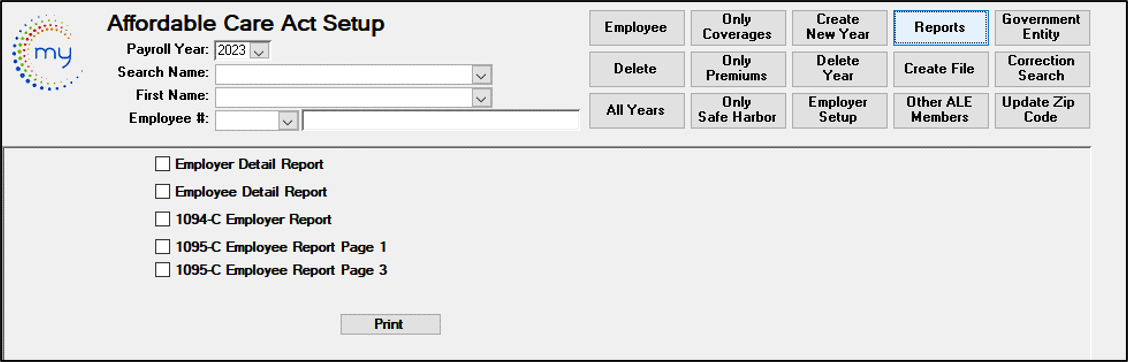Expand the First Name dropdown arrow
This screenshot has width=1128, height=362.
click(x=481, y=97)
